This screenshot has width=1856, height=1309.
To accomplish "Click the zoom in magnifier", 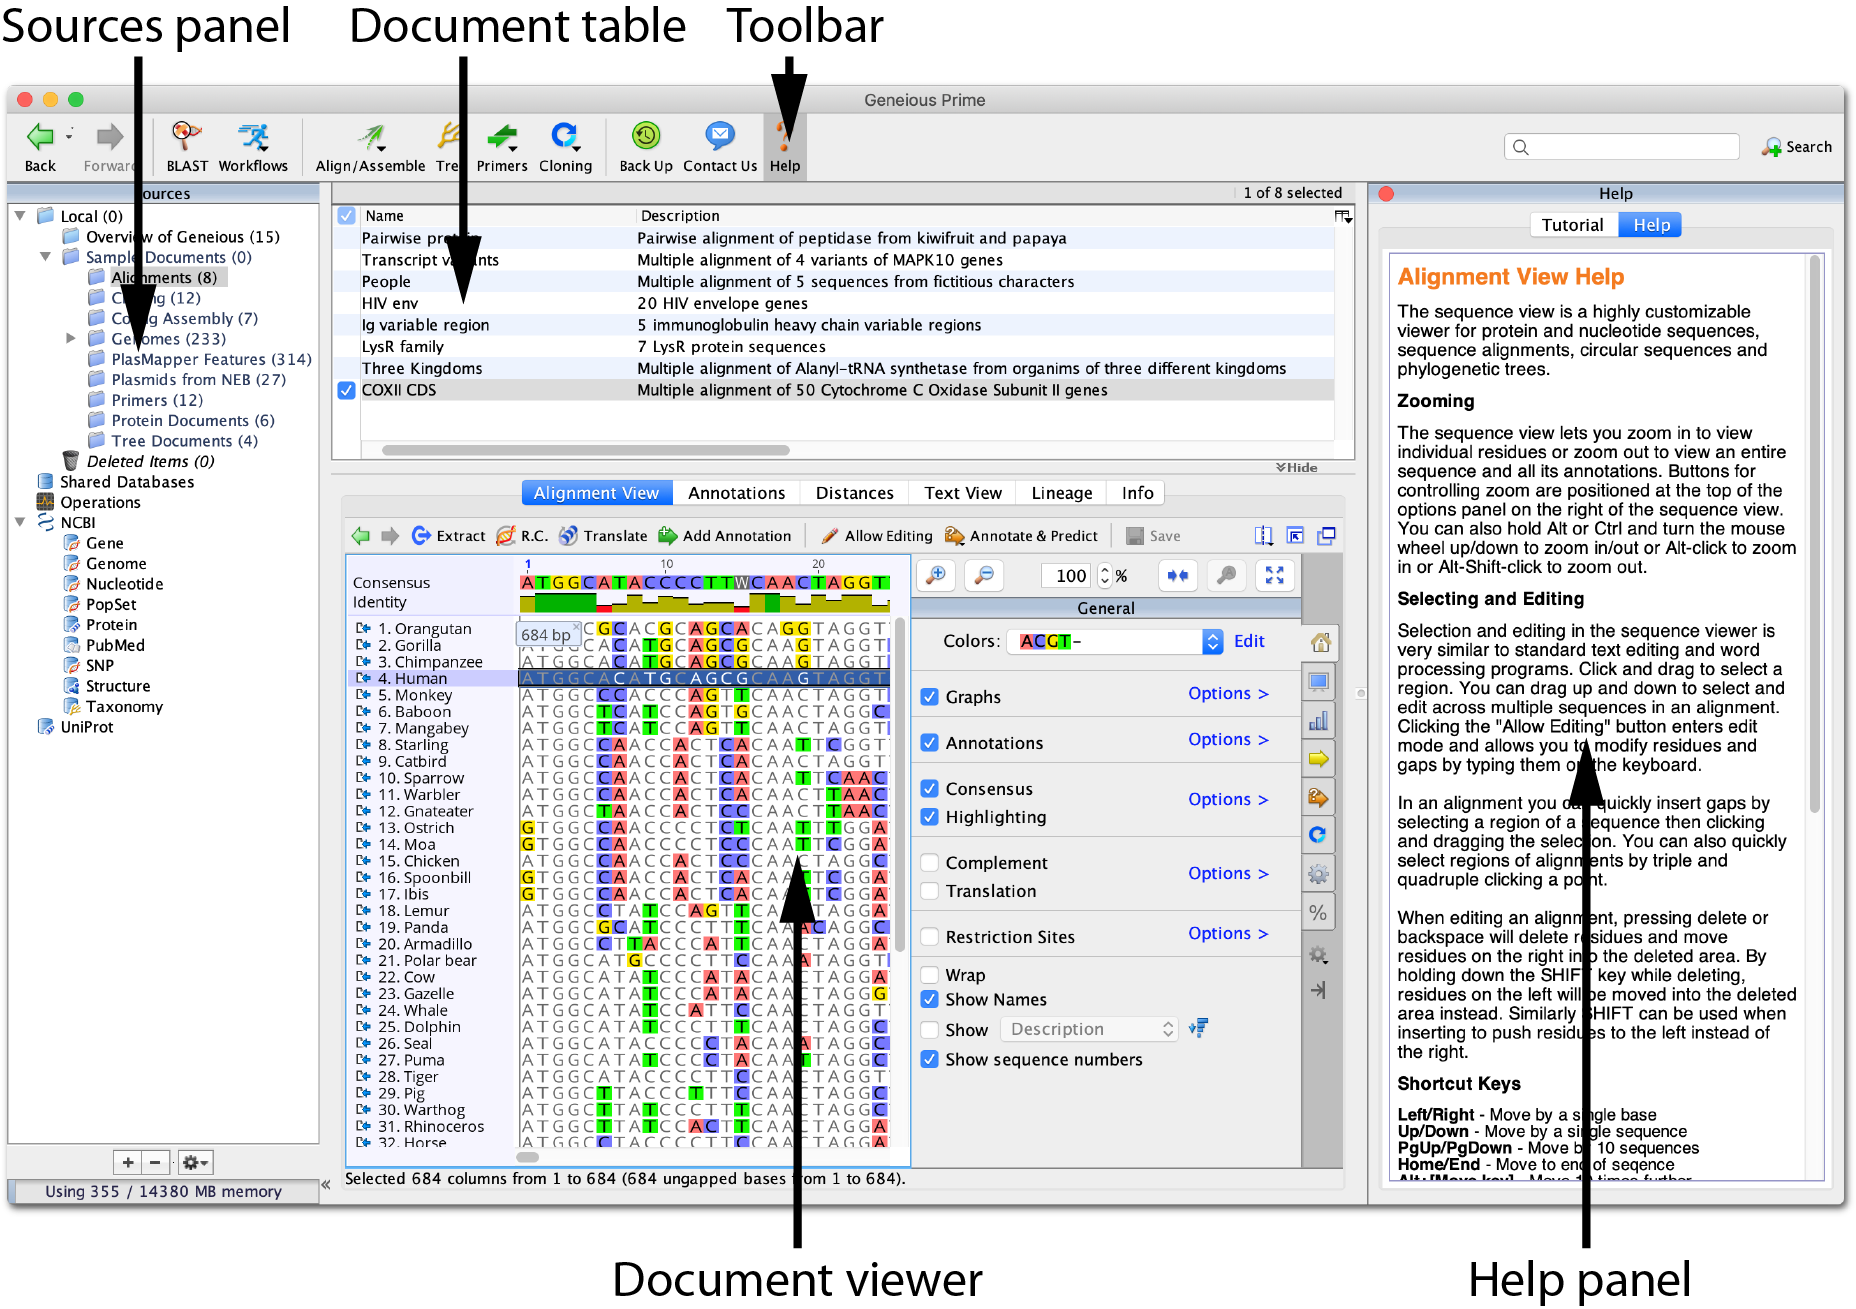I will pyautogui.click(x=937, y=575).
